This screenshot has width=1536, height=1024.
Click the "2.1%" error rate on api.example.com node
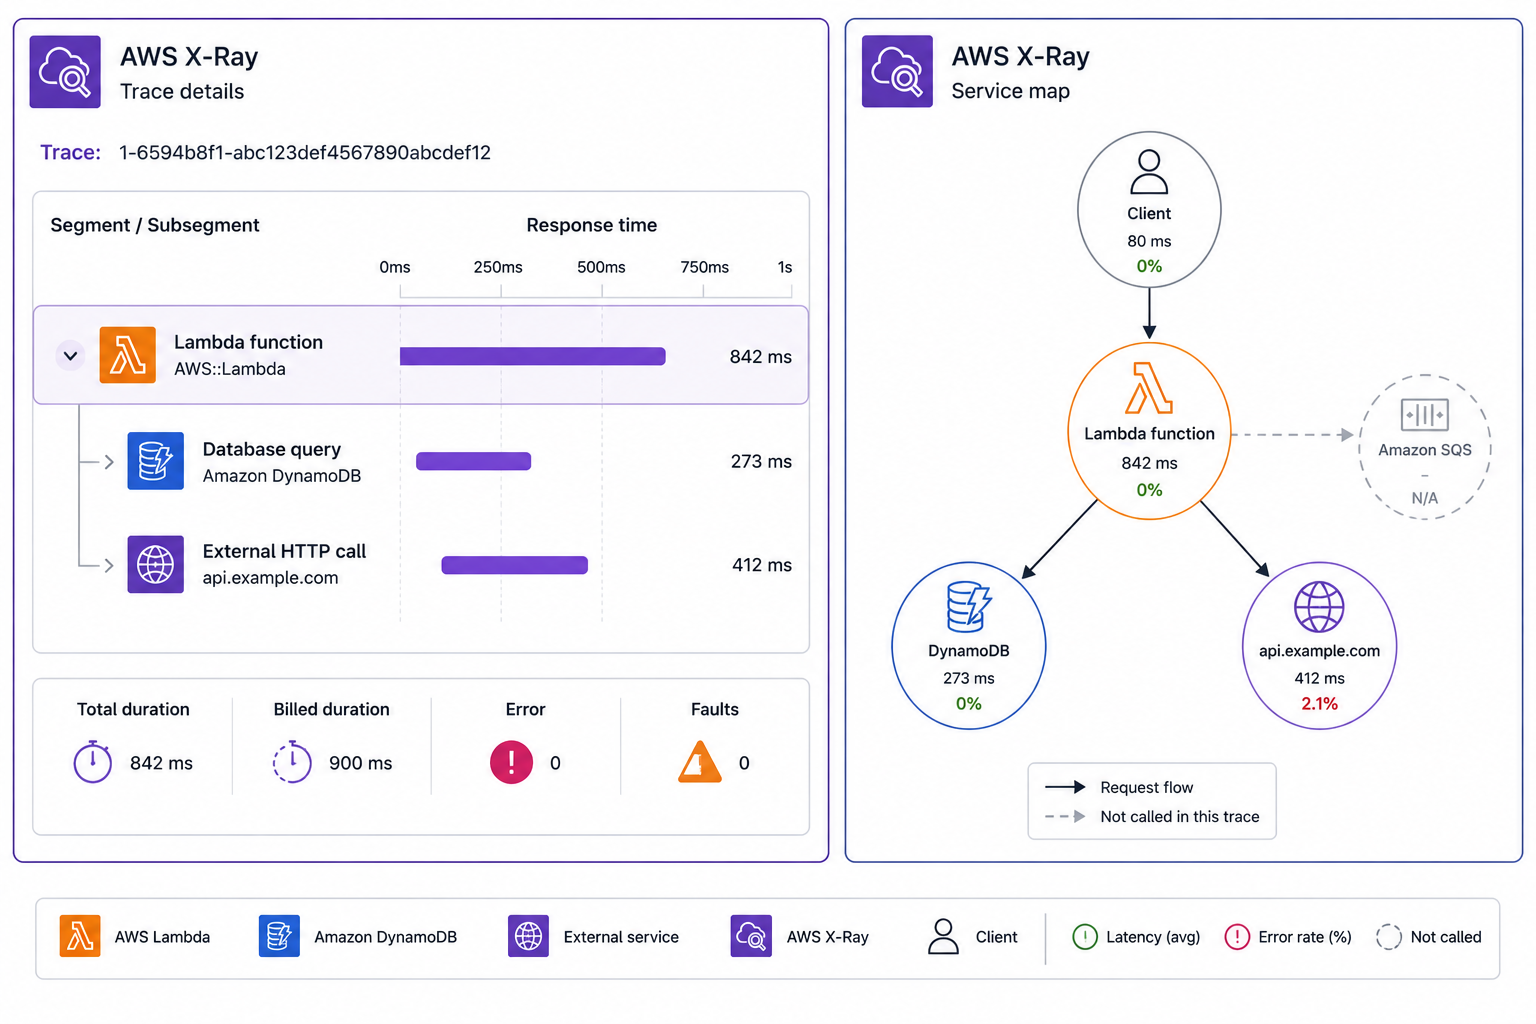[x=1320, y=704]
